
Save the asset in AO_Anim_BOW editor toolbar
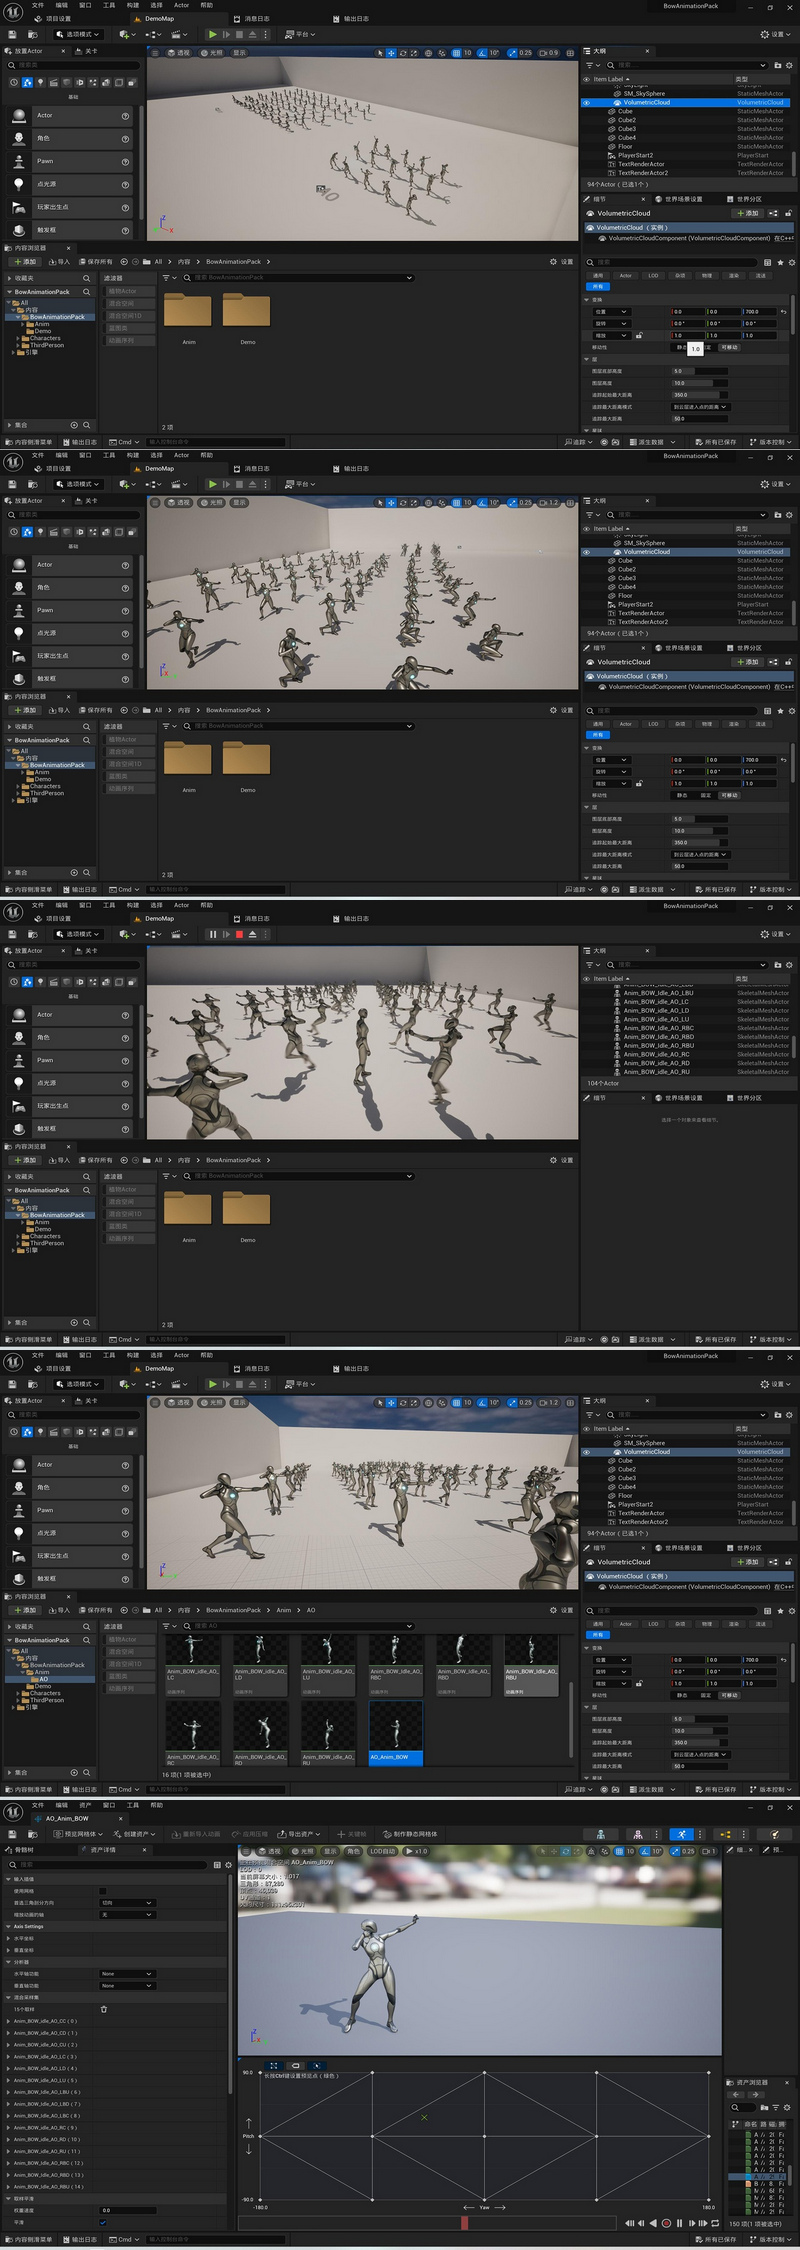click(13, 1834)
